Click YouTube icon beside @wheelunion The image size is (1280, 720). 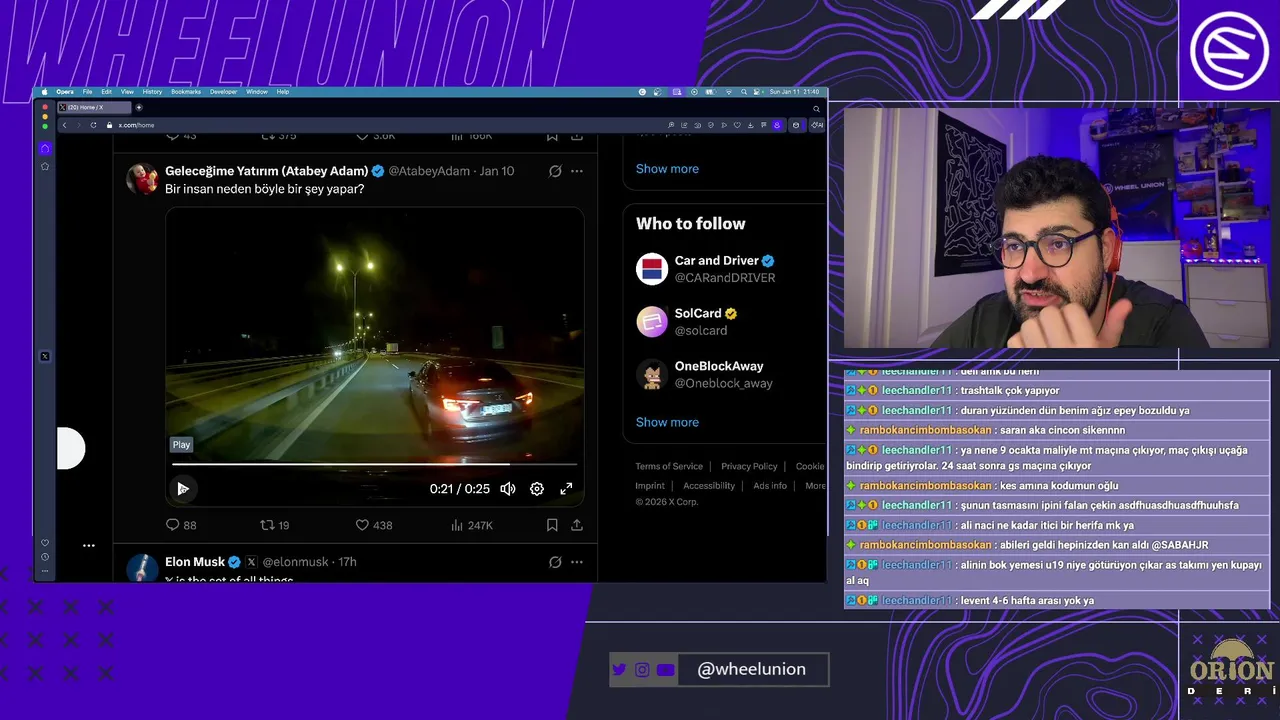tap(666, 670)
